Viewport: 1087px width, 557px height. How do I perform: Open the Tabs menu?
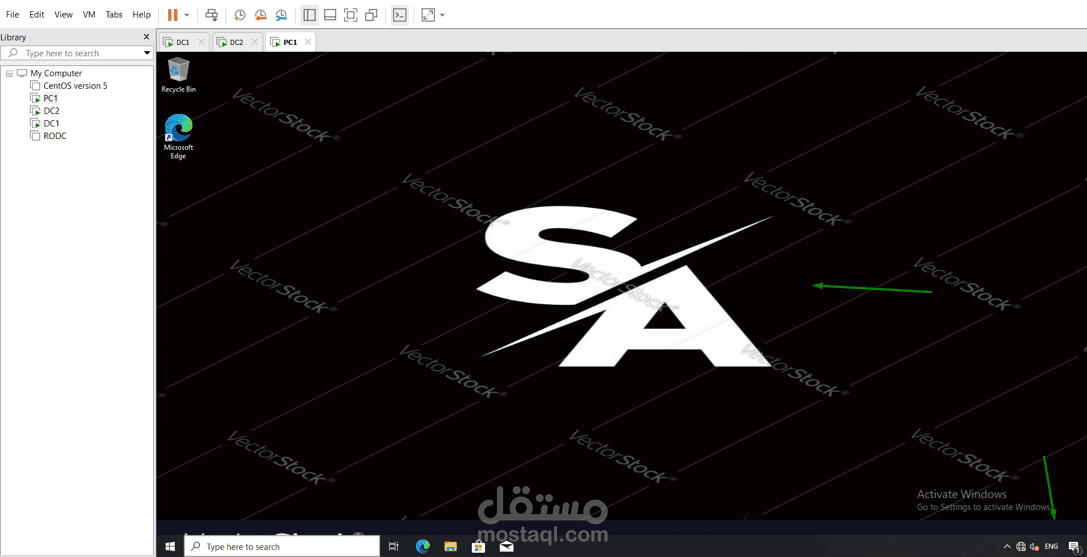(114, 14)
